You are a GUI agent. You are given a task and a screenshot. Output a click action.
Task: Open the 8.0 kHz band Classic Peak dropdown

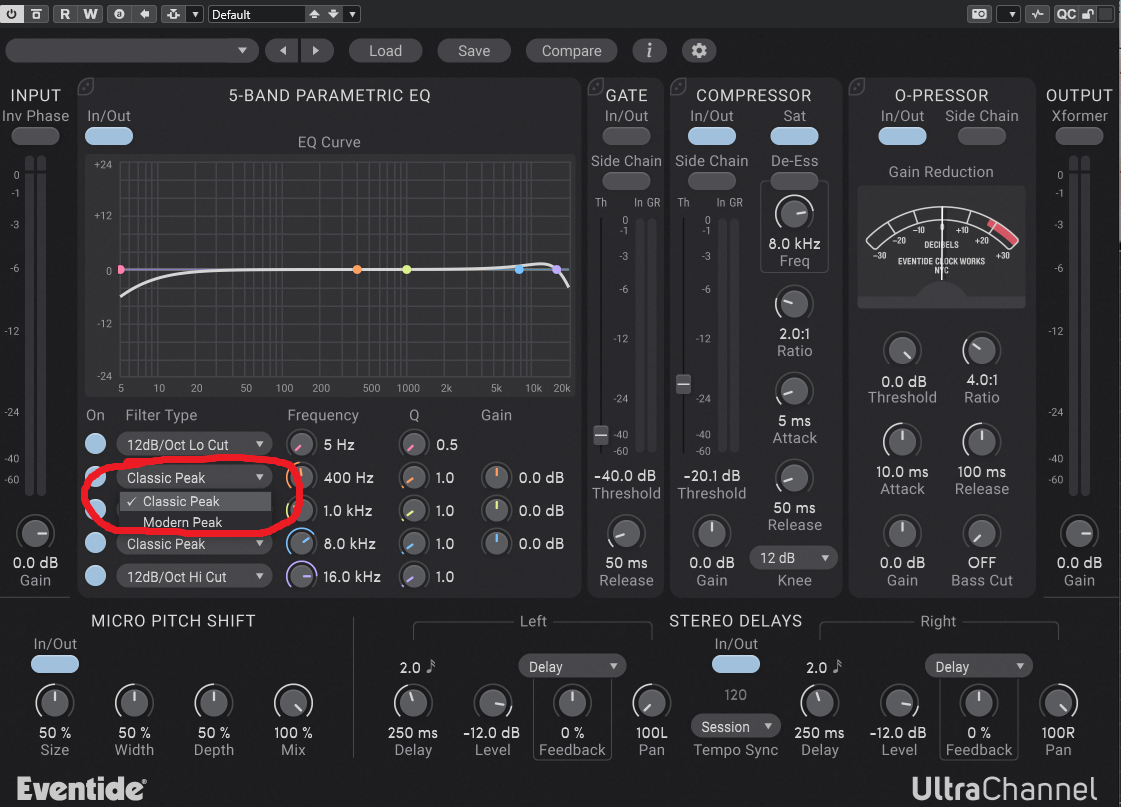point(194,544)
